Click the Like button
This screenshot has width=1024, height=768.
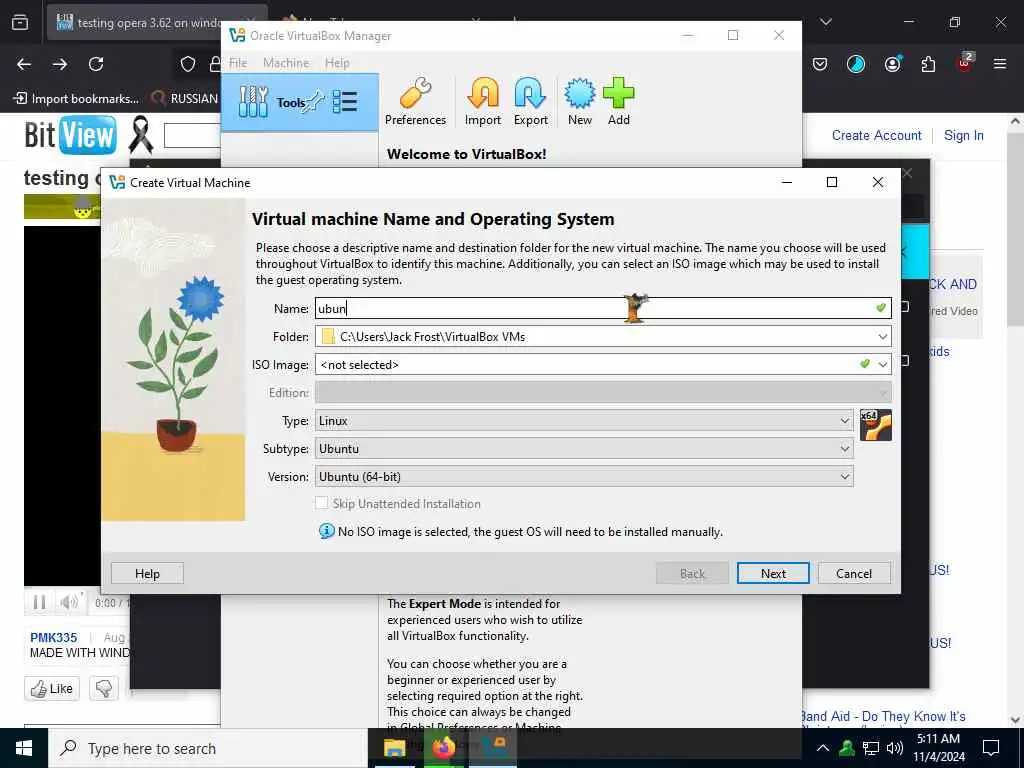pyautogui.click(x=52, y=688)
